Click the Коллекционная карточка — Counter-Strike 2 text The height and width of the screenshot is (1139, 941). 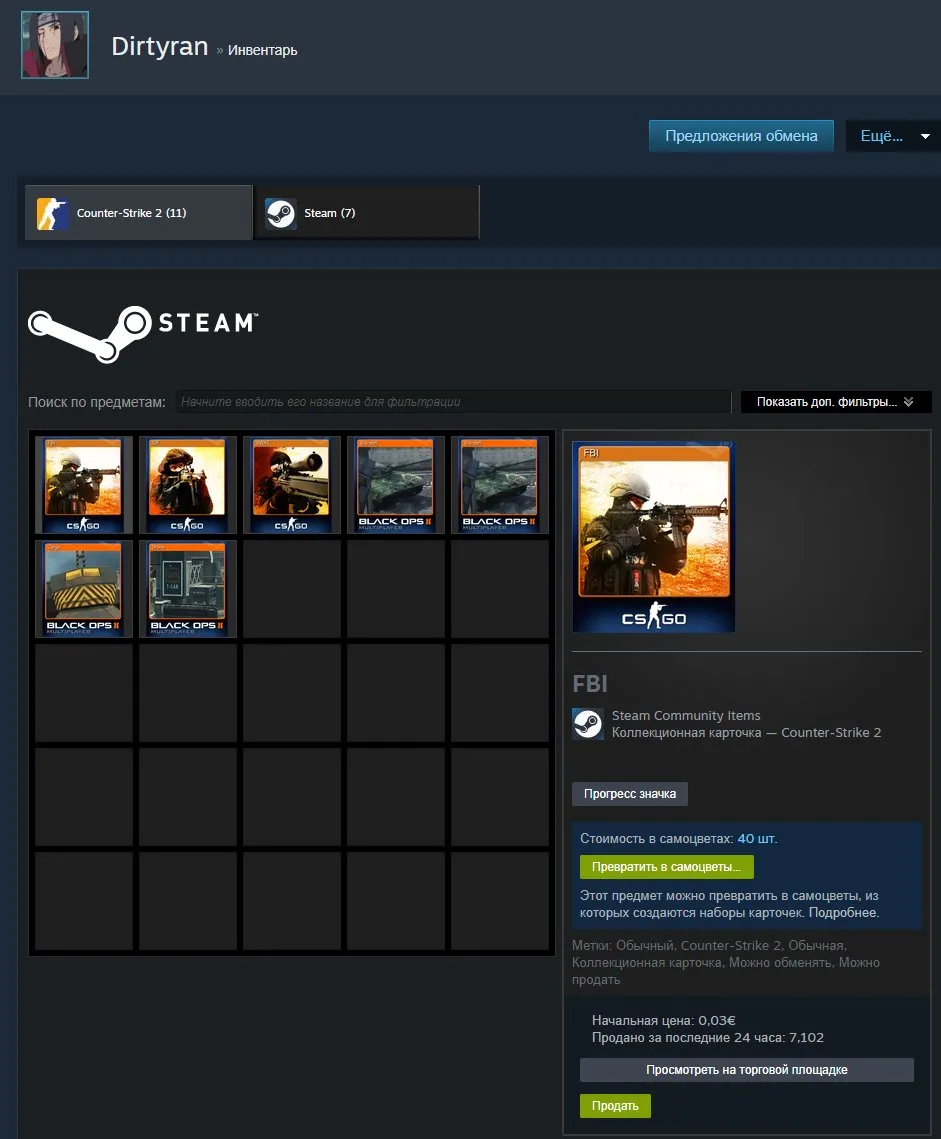coord(746,732)
